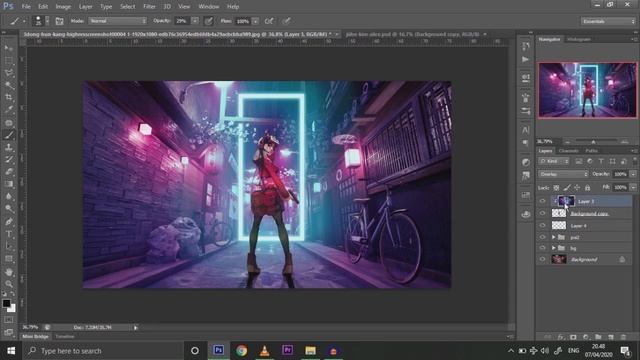Hide the bg group

542,248
